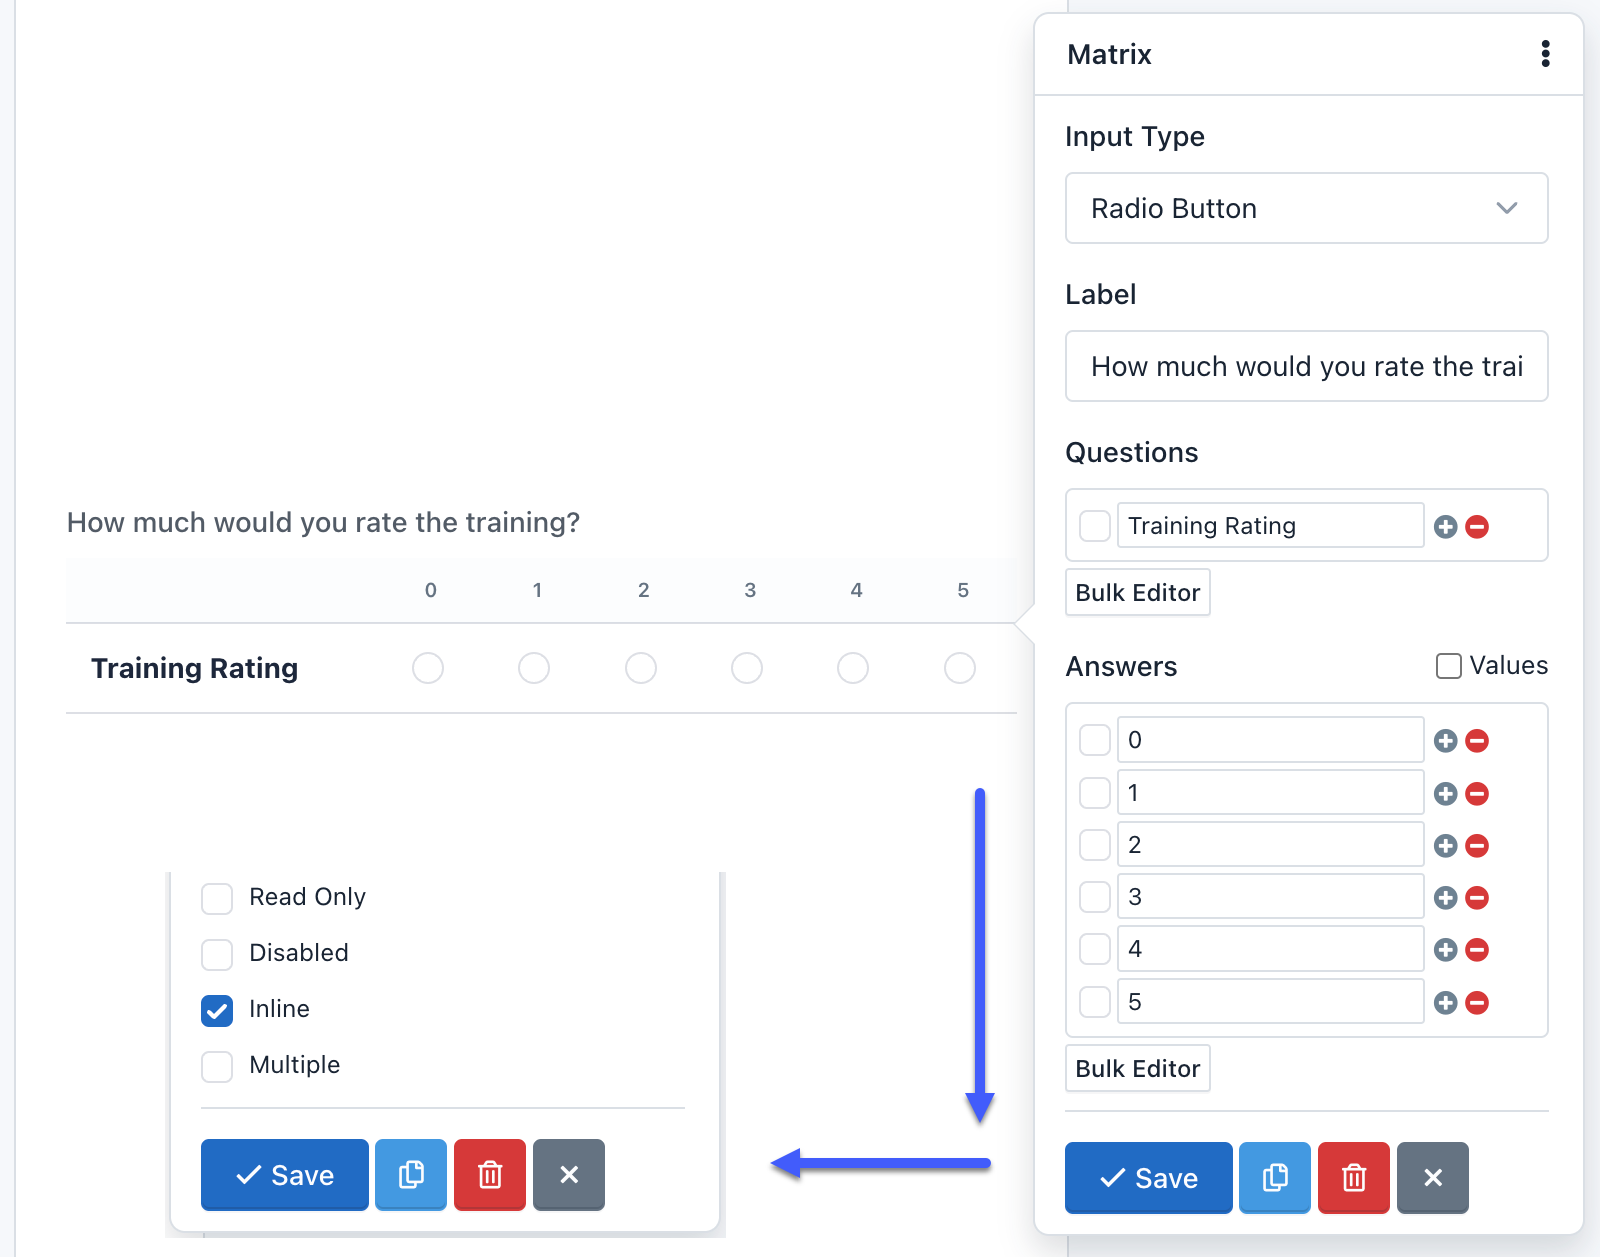This screenshot has height=1257, width=1600.
Task: Remove the Training Rating question row
Action: coord(1478,525)
